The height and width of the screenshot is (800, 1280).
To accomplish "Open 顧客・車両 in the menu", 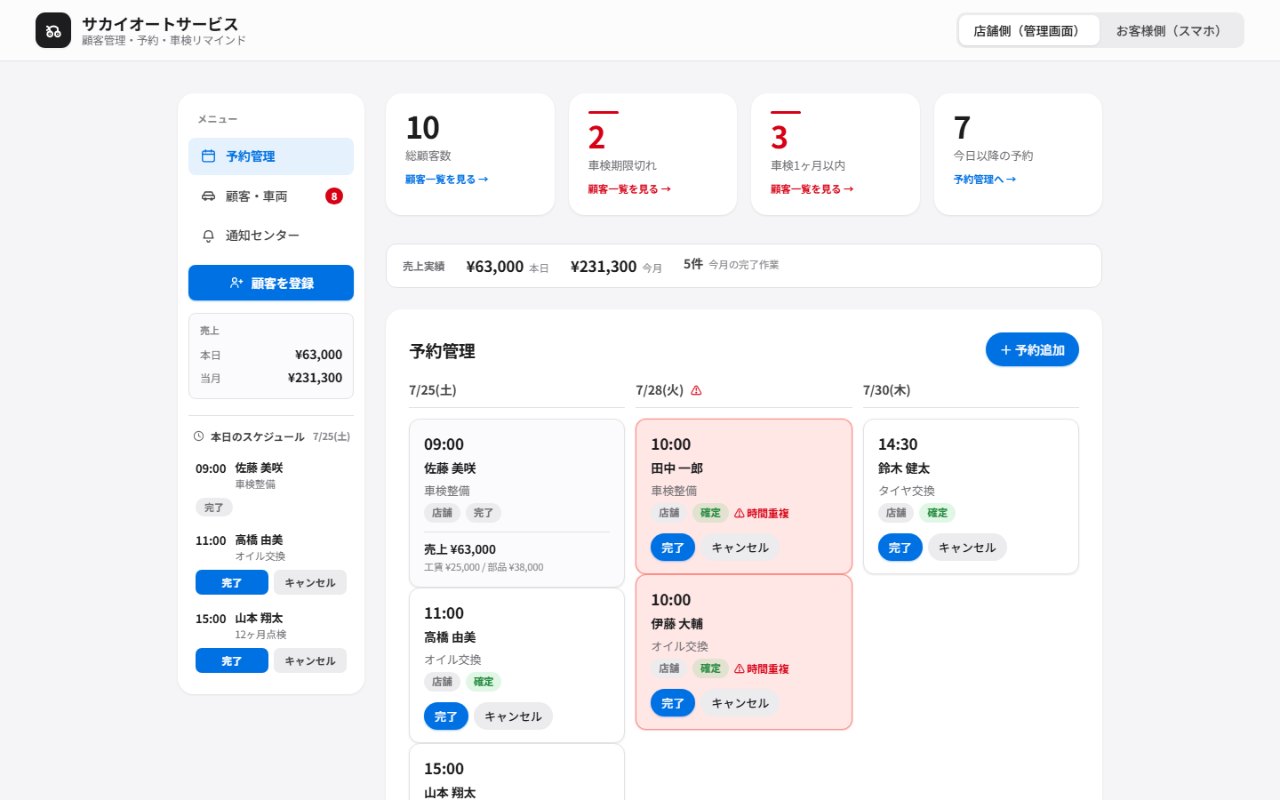I will point(271,196).
